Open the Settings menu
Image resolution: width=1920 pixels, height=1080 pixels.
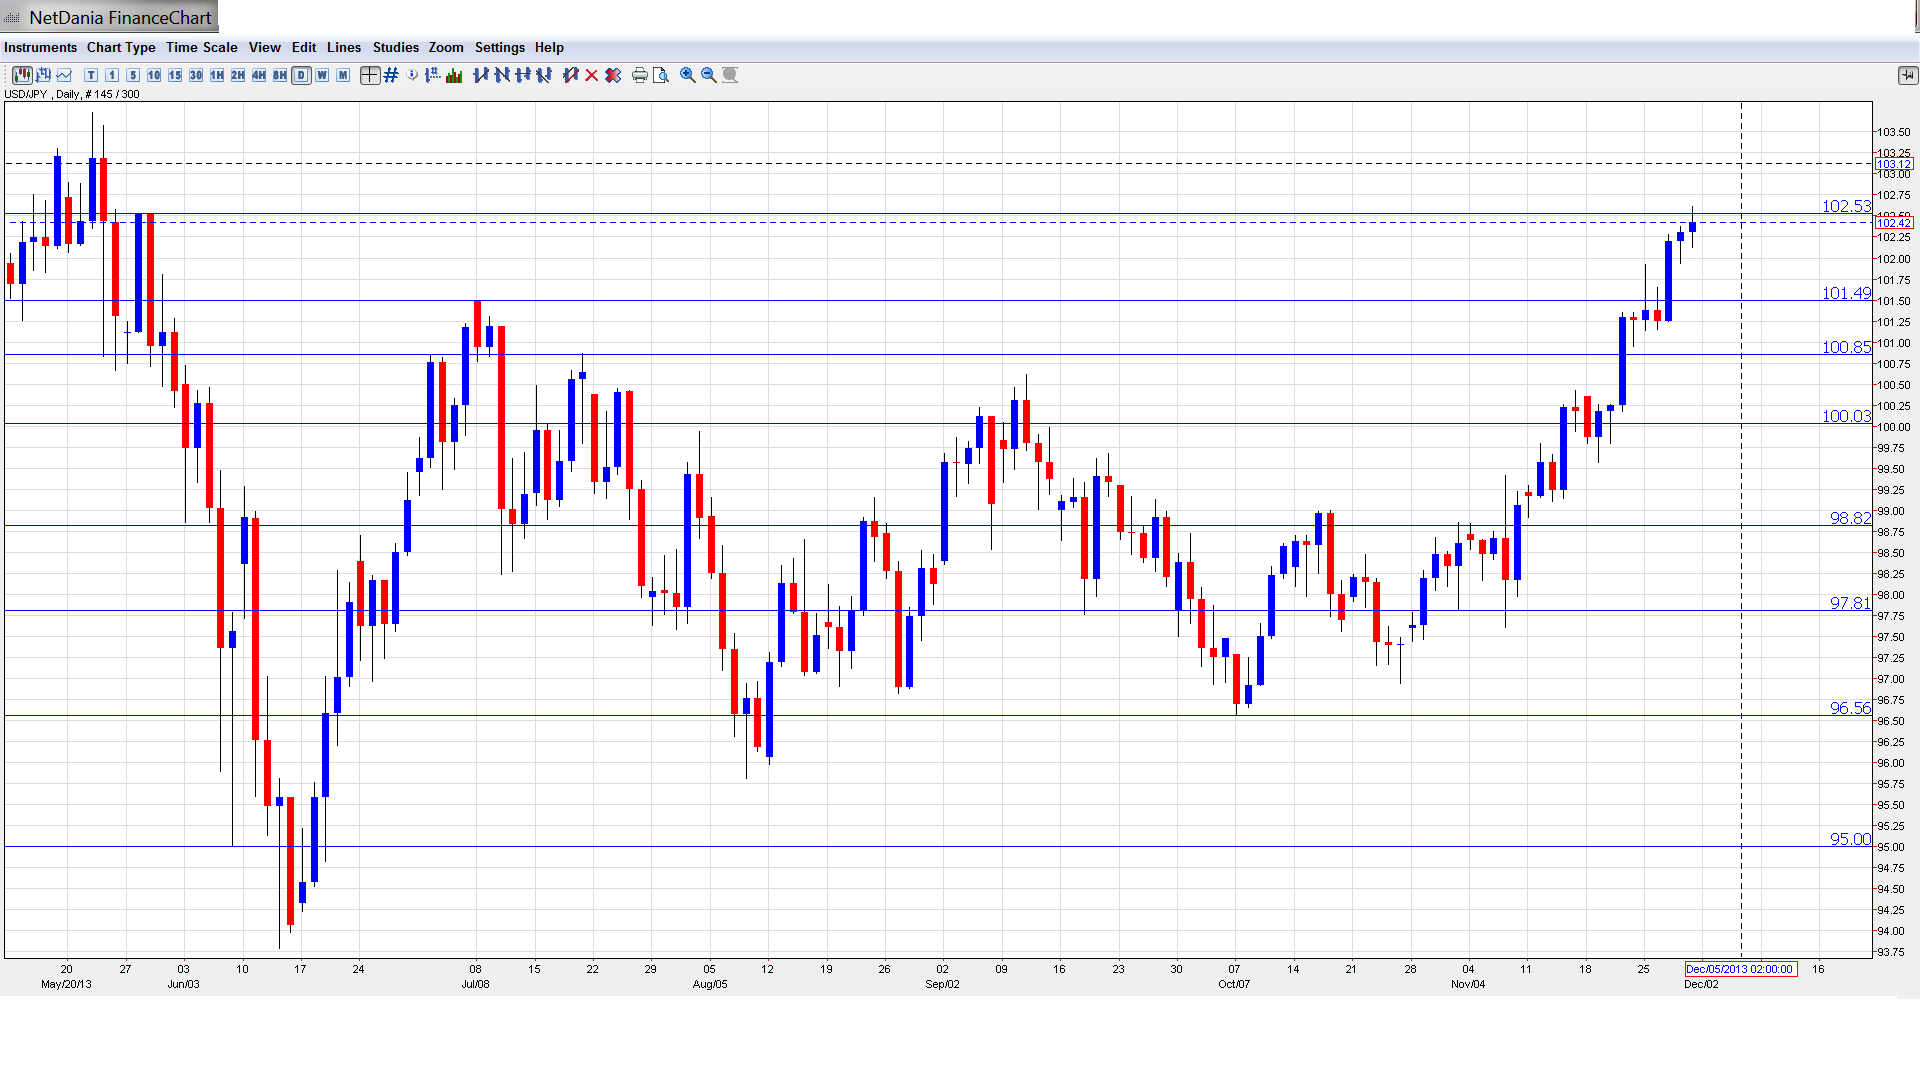click(499, 47)
